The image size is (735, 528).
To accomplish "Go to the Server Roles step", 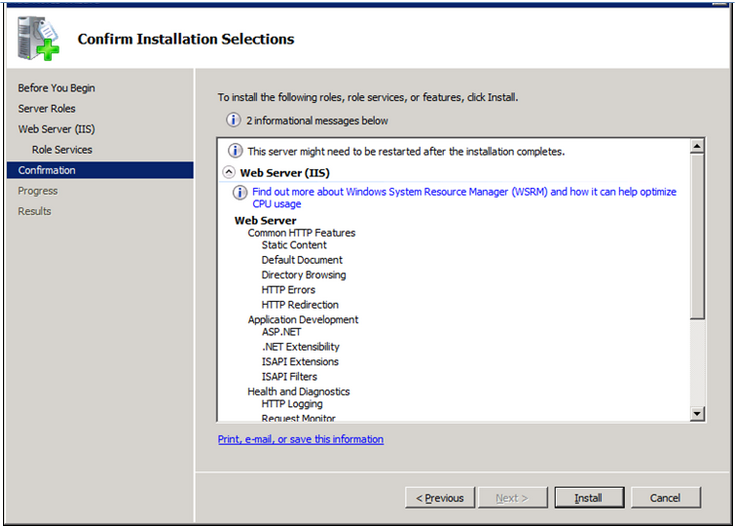I will 46,108.
